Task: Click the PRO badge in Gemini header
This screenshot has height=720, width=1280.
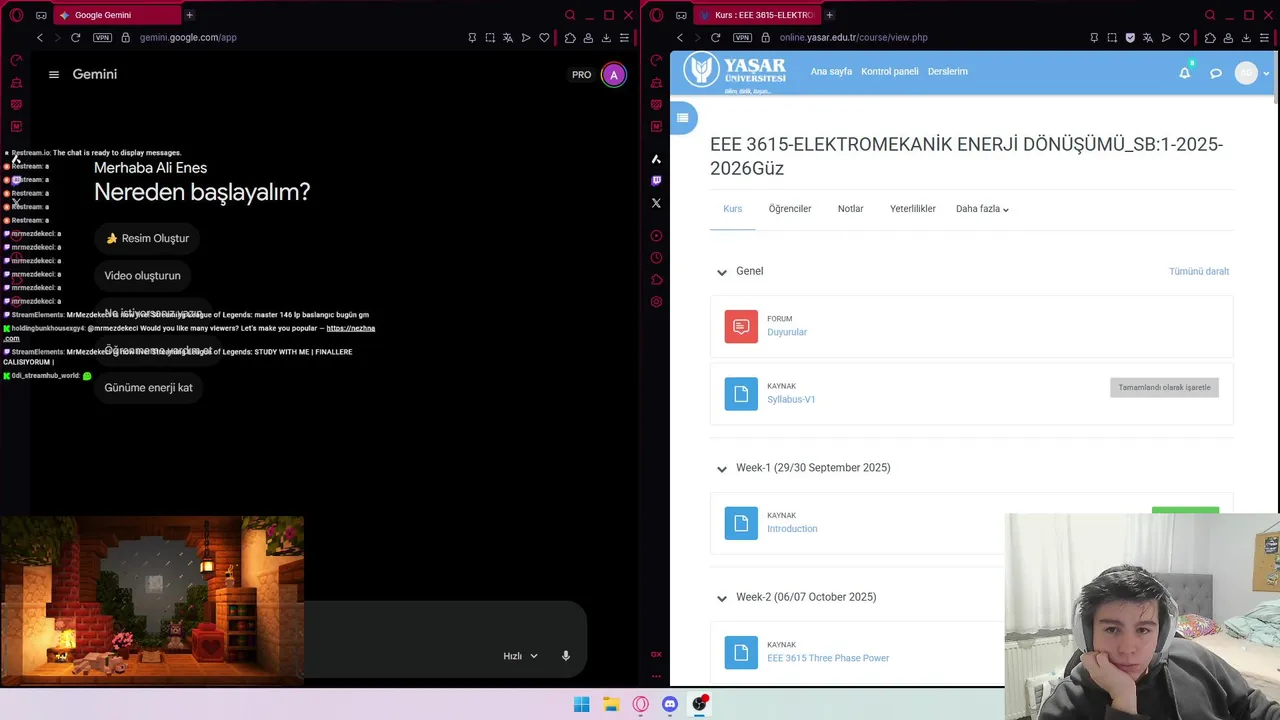Action: click(x=581, y=75)
